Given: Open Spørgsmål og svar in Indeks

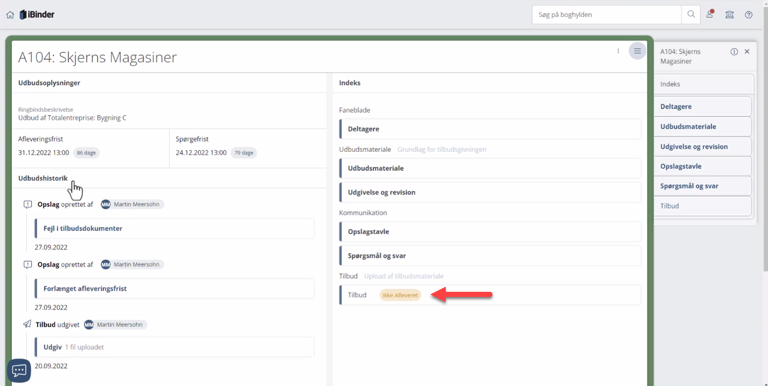Looking at the screenshot, I should (490, 256).
